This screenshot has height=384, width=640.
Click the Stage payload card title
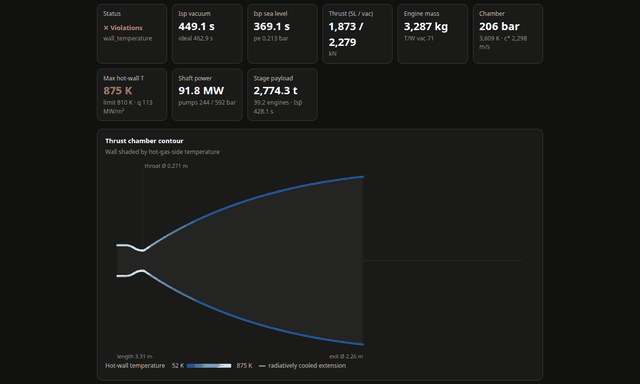point(273,78)
